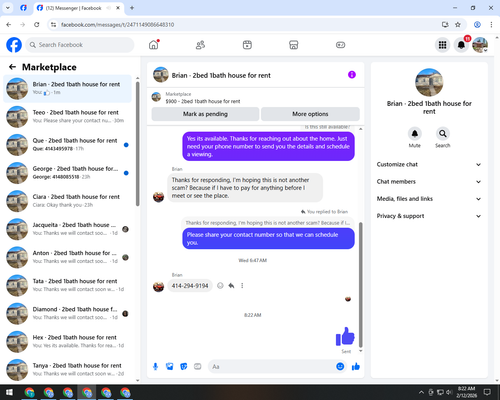This screenshot has height=400, width=500.
Task: Click the large profile photo in right panel
Action: click(x=429, y=82)
